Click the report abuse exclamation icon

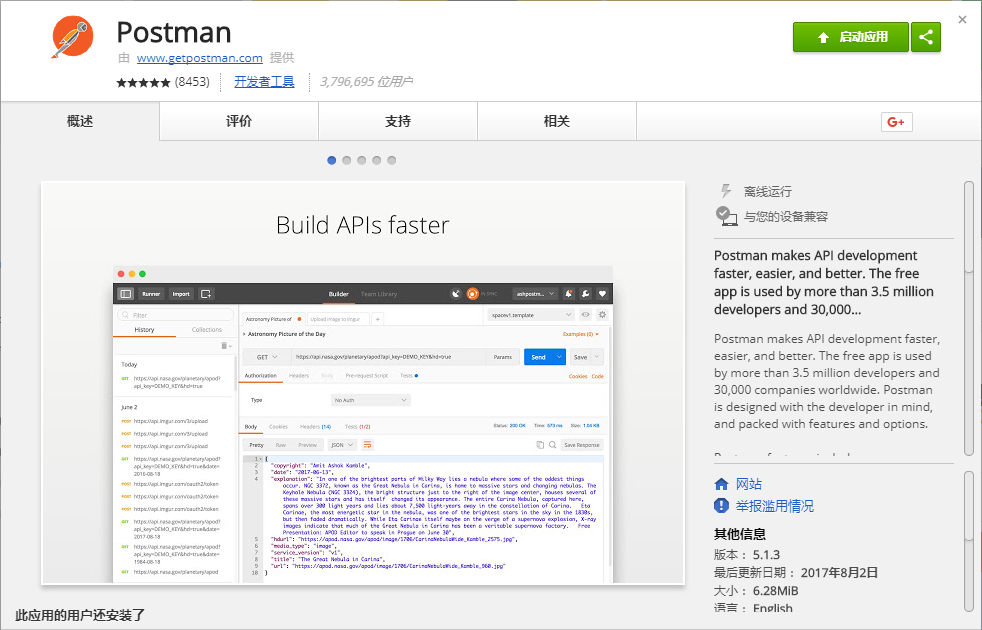[x=721, y=505]
